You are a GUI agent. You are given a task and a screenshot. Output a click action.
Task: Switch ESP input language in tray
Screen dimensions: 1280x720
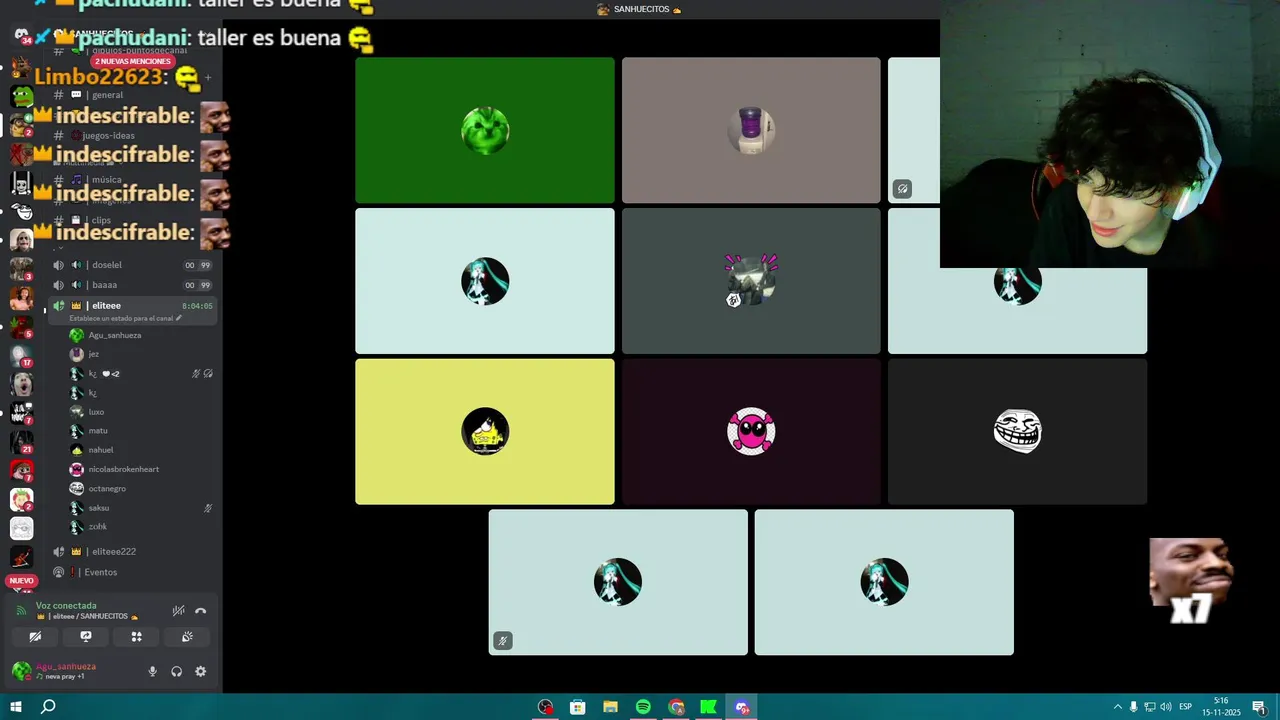1186,707
